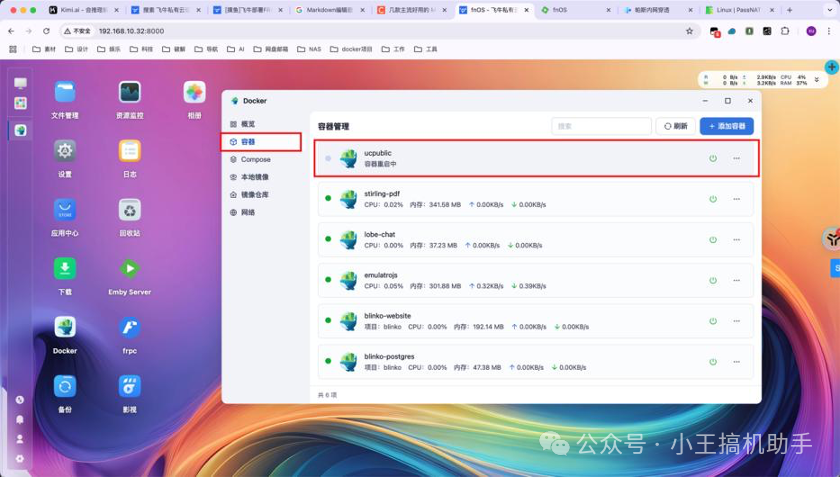This screenshot has width=840, height=478.
Task: Open more options menu for ucpublic container
Action: click(737, 158)
